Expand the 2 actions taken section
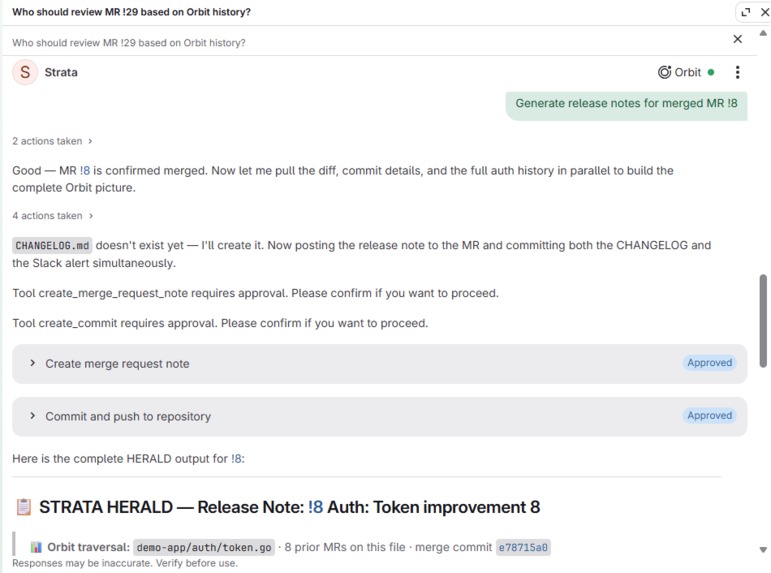The image size is (771, 573). 52,141
